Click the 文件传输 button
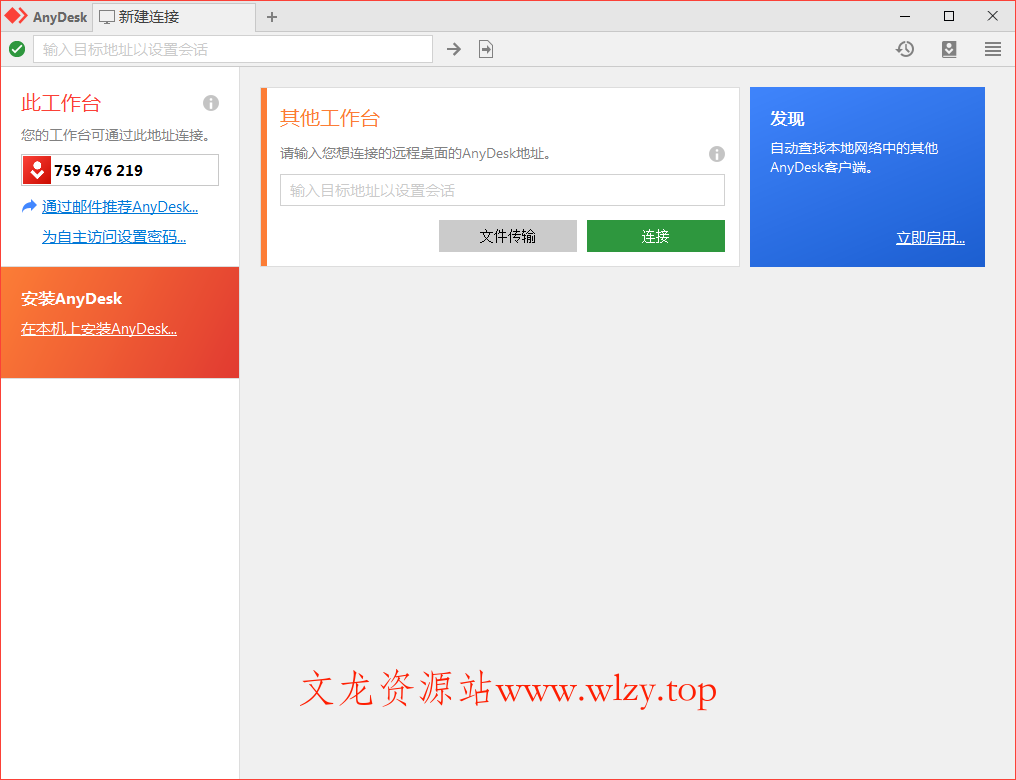1016x780 pixels. (507, 236)
